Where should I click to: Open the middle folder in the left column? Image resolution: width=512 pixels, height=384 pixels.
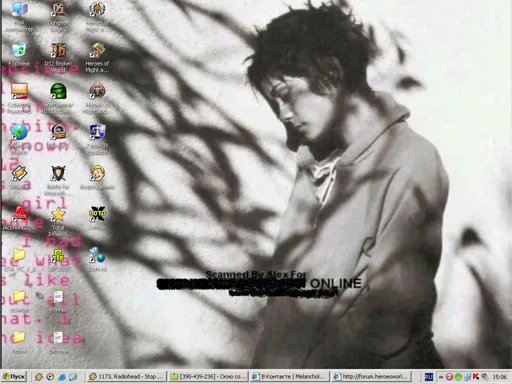click(19, 297)
